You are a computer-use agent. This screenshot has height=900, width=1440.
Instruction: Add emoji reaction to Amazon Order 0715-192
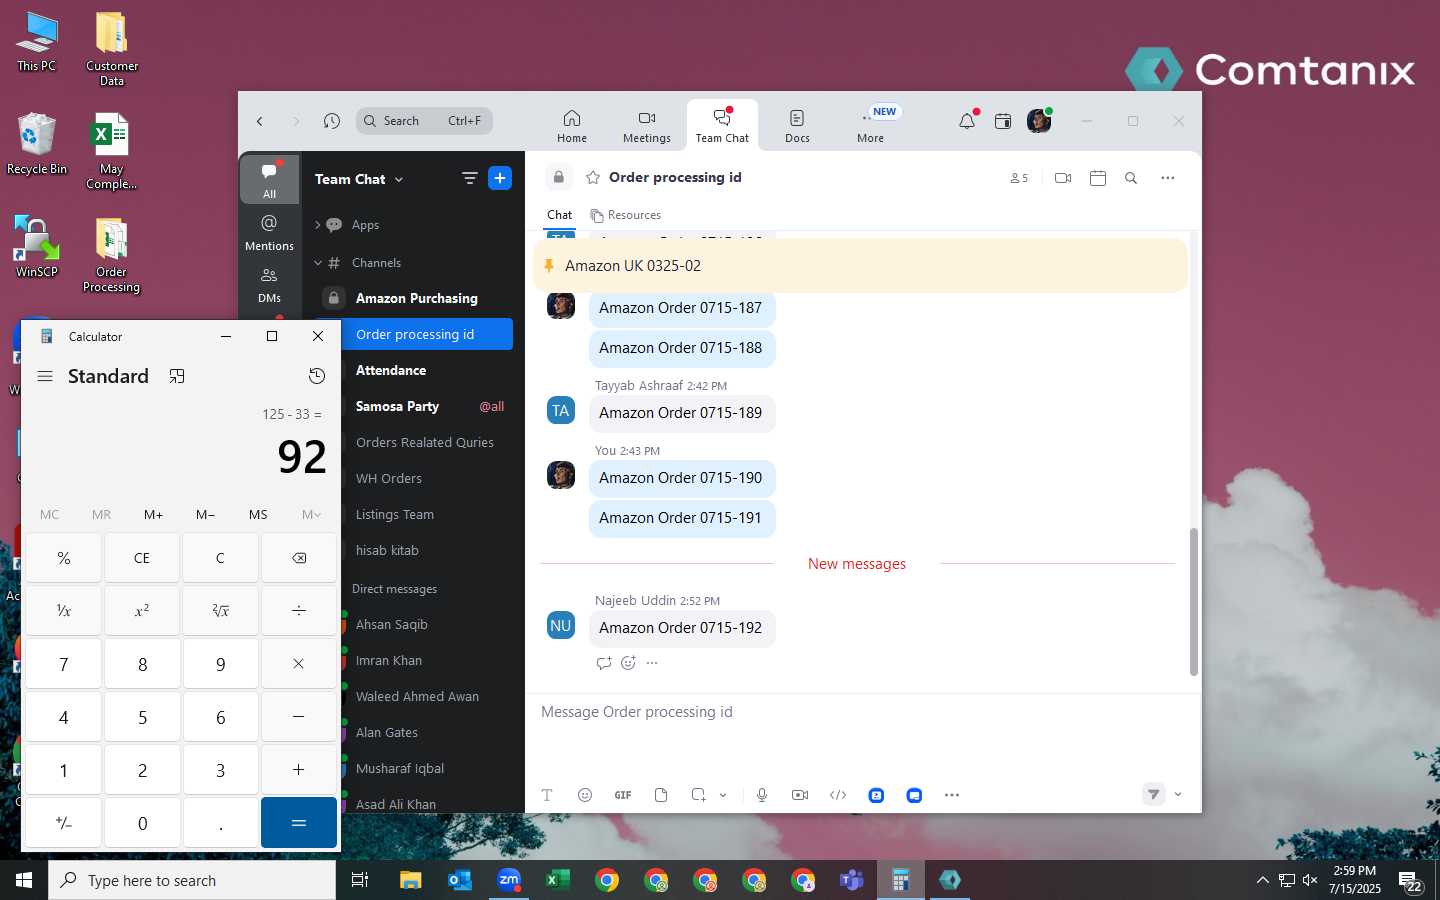tap(628, 663)
